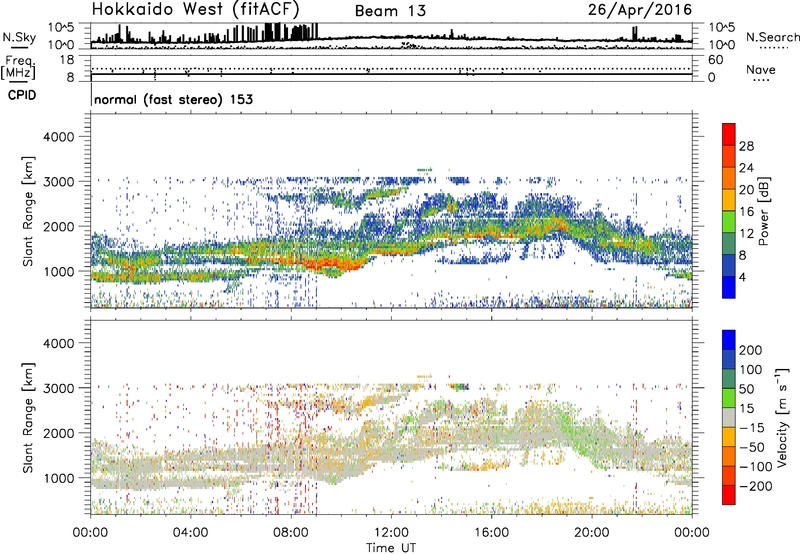Click the '-50' label on Velocity colorbar
Image resolution: width=800 pixels, height=554 pixels.
[x=752, y=447]
